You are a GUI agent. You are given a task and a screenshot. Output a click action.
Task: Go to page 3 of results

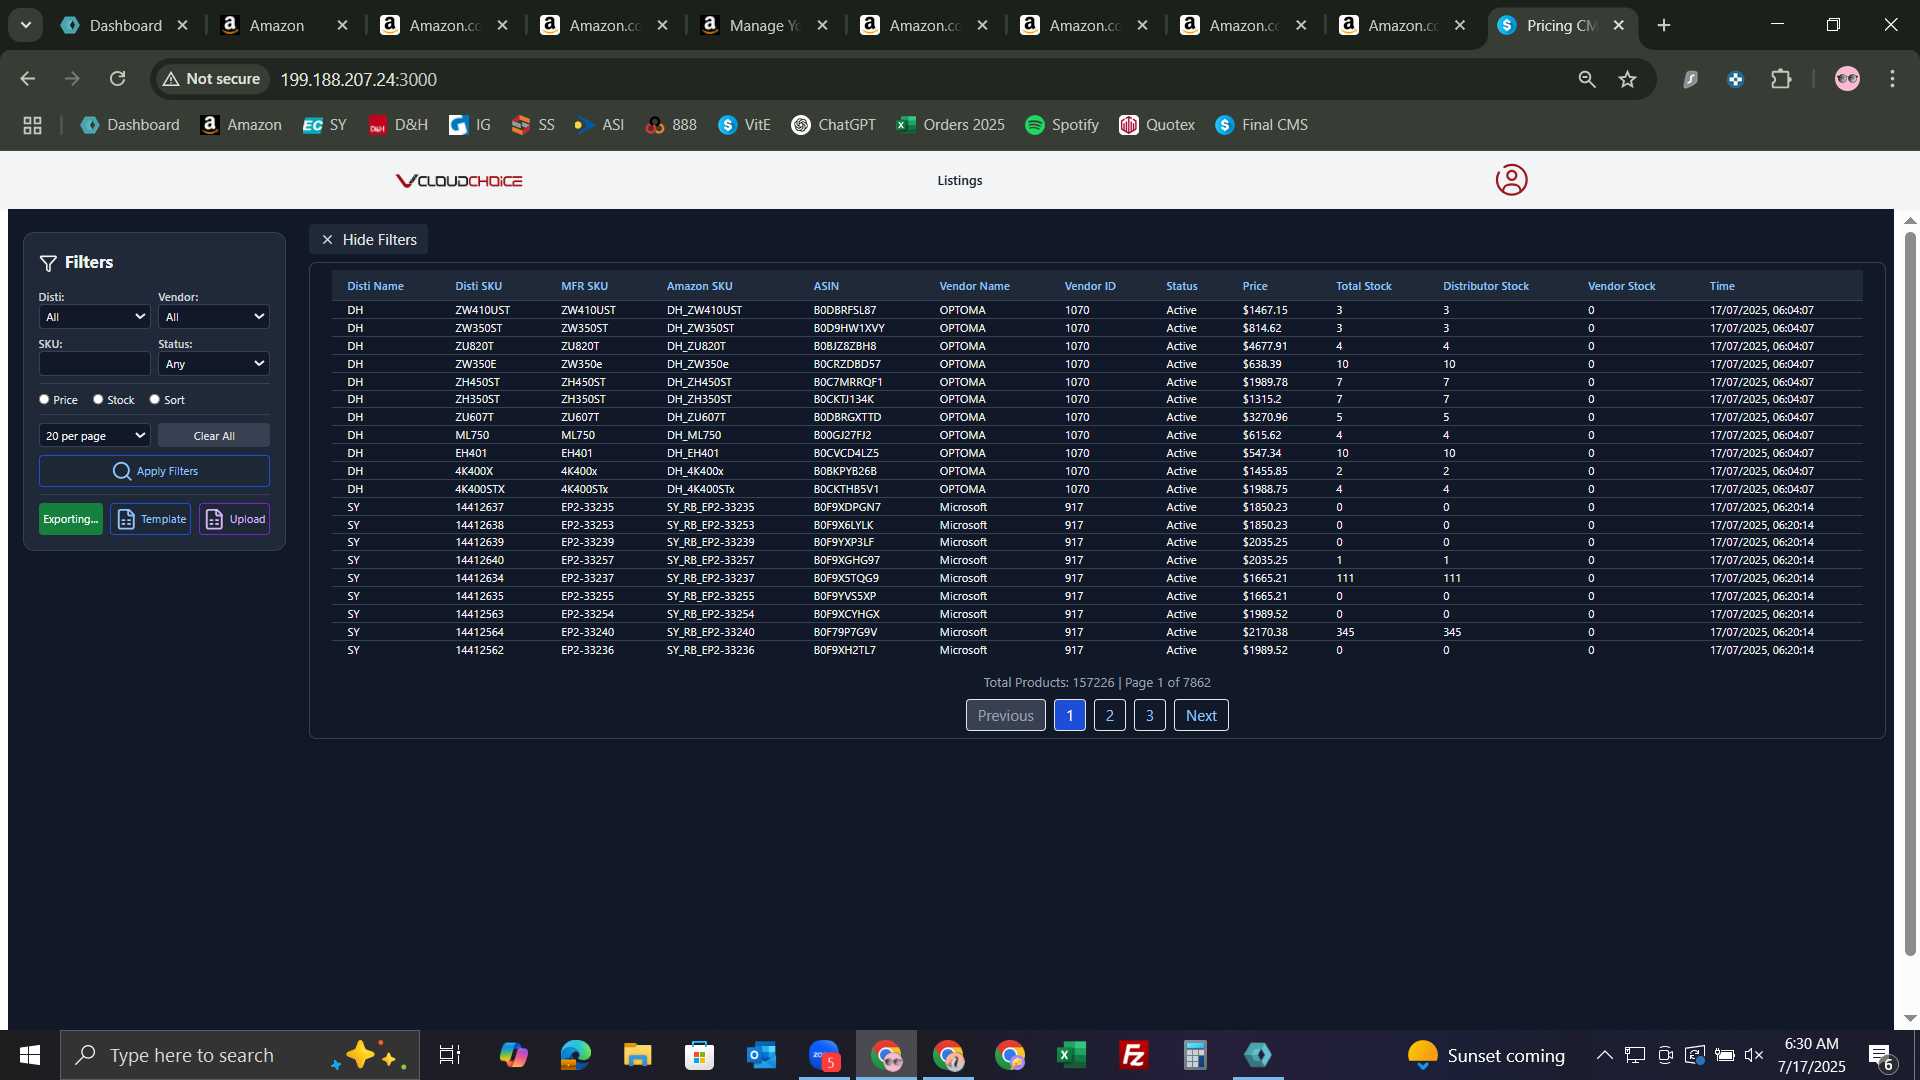(x=1150, y=716)
